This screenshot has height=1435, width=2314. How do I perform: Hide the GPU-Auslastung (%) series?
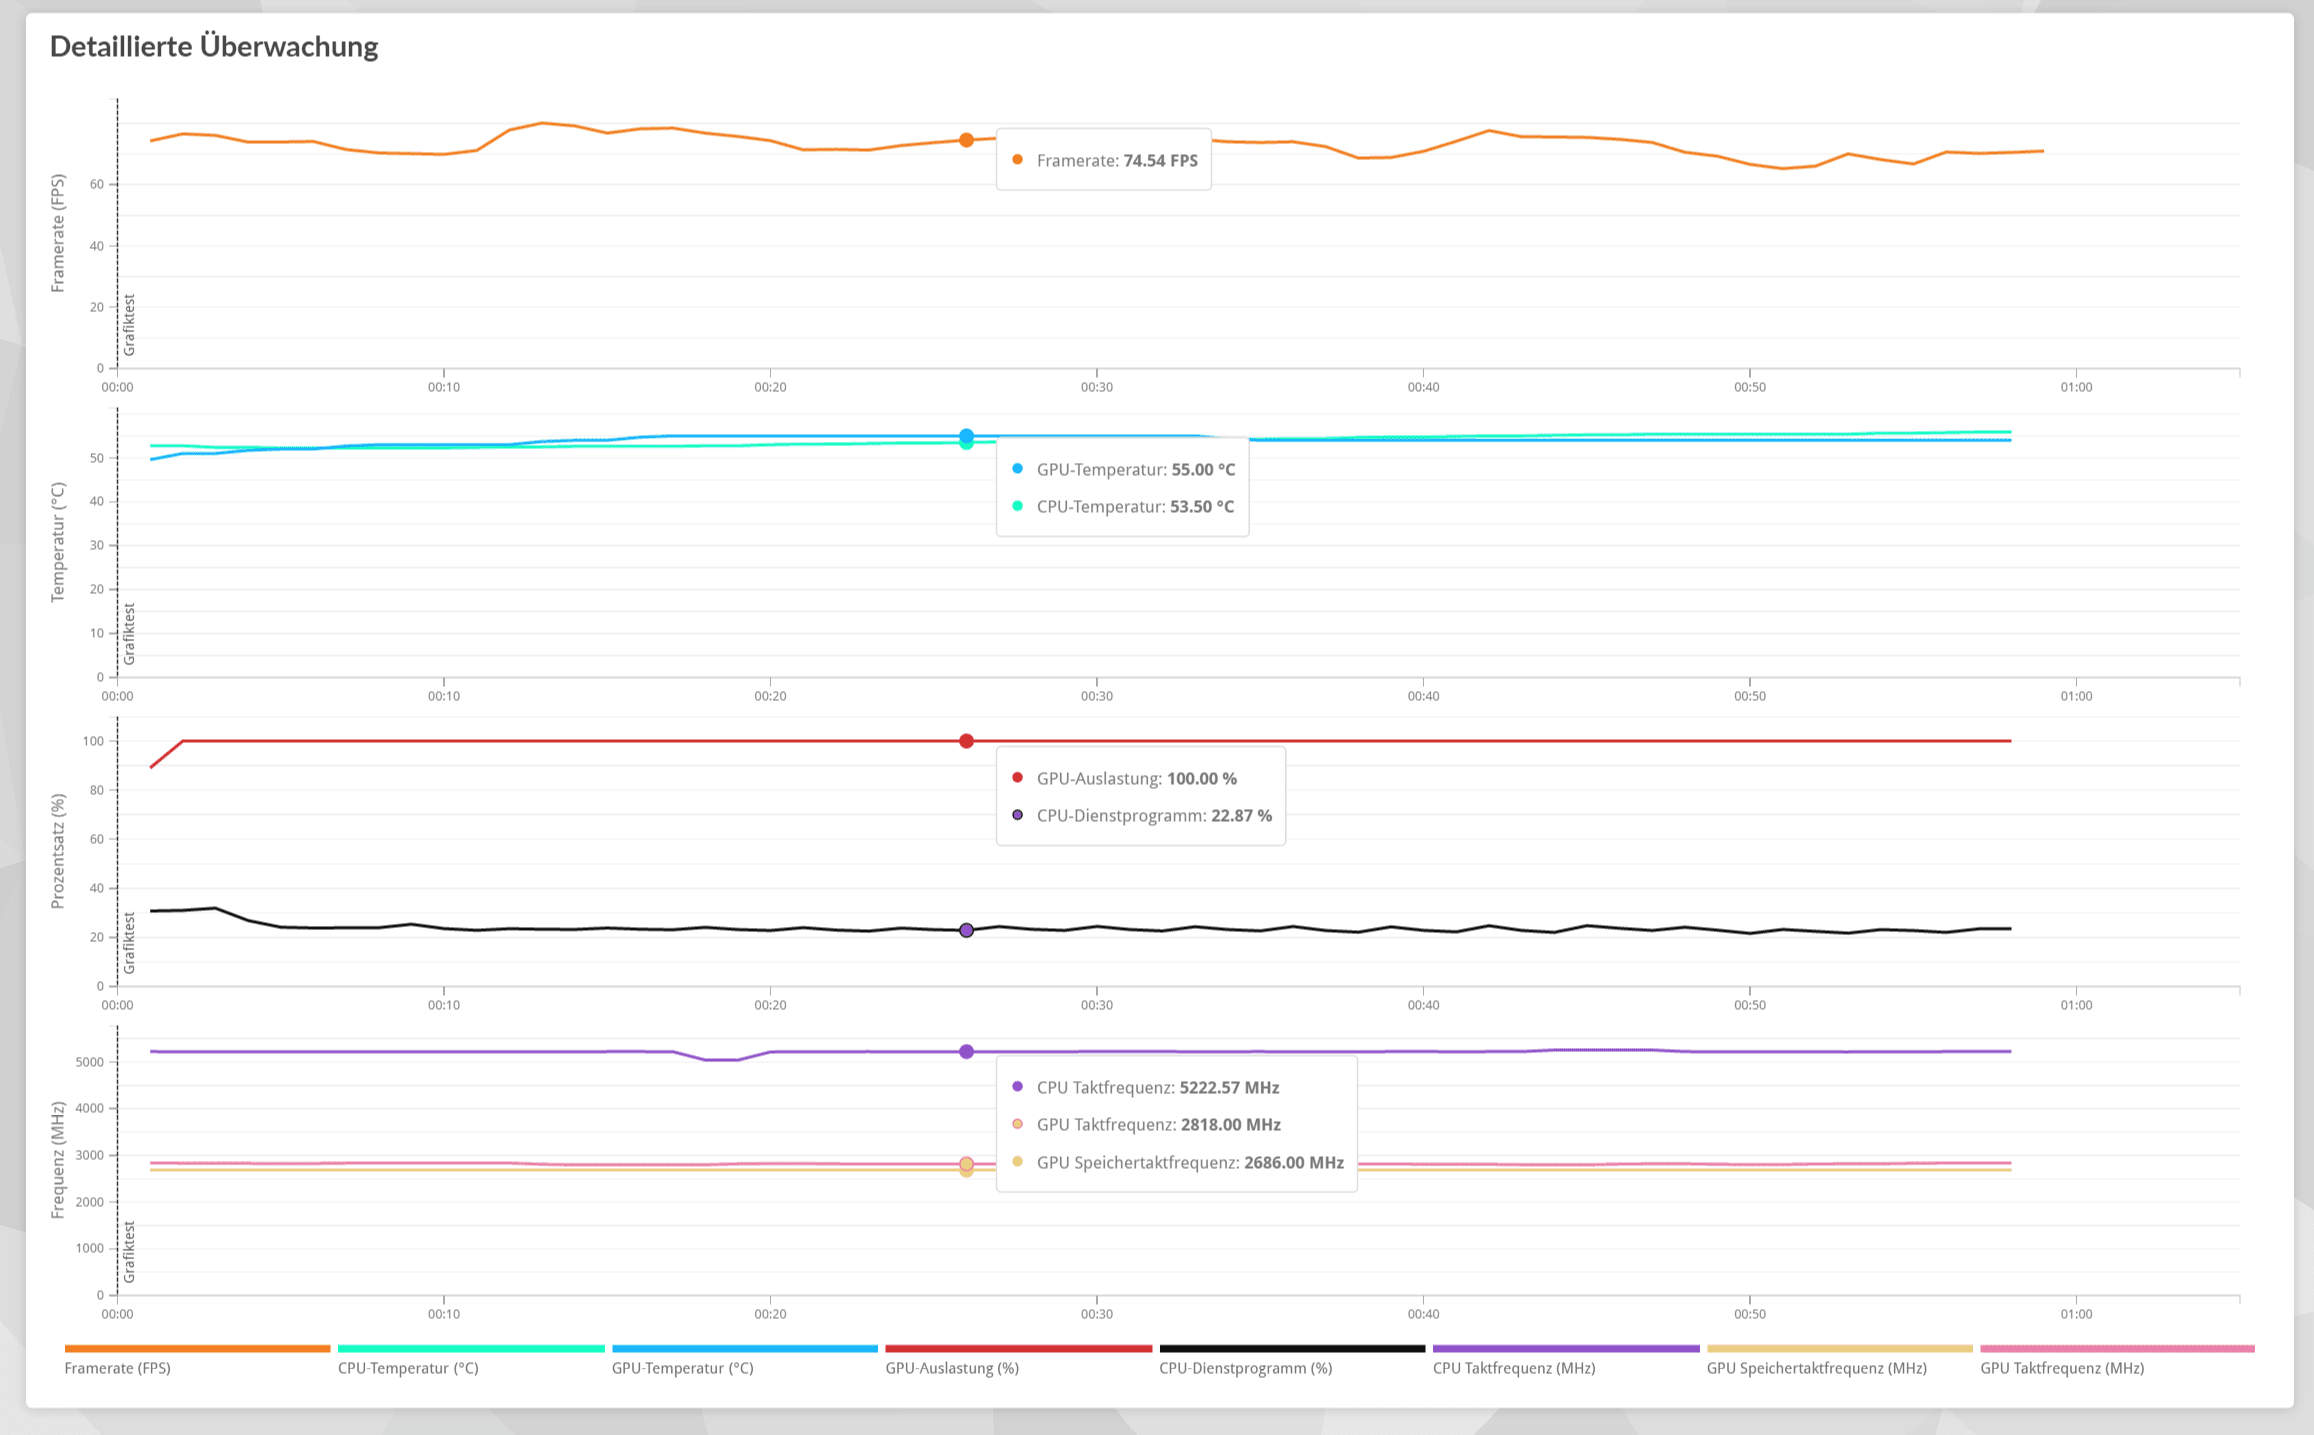951,1368
